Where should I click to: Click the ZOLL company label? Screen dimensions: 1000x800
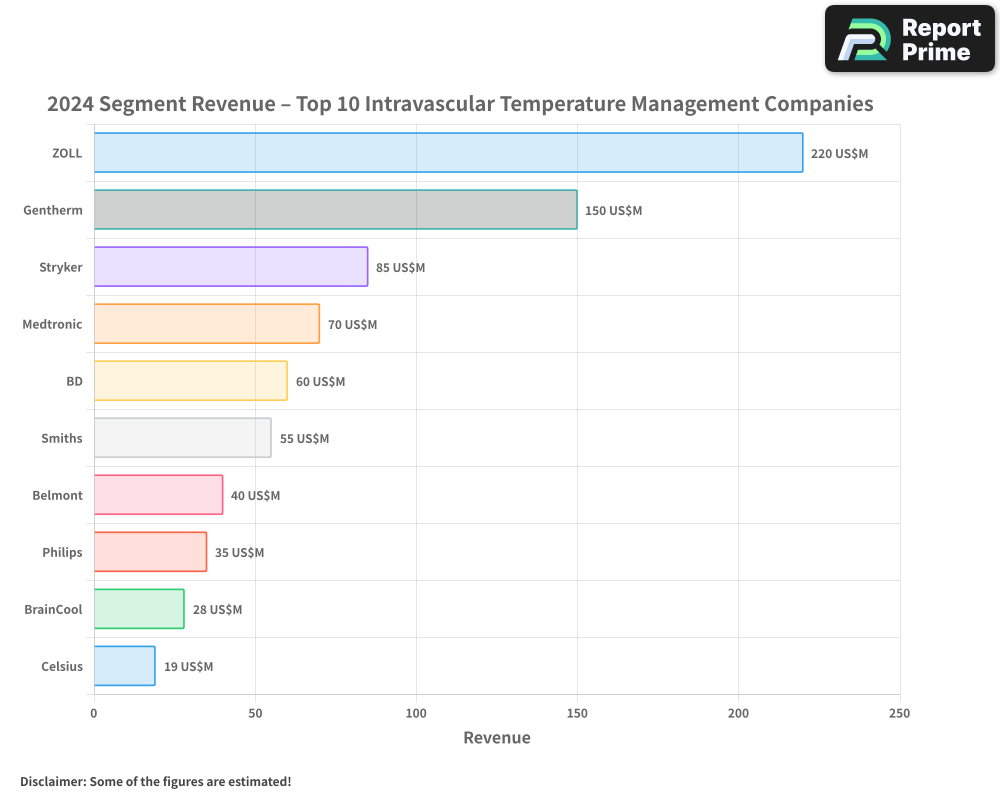pyautogui.click(x=67, y=153)
